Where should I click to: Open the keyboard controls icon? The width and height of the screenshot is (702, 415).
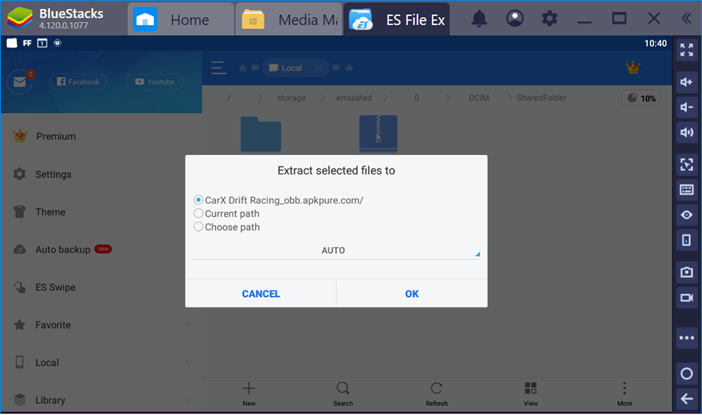pyautogui.click(x=686, y=189)
